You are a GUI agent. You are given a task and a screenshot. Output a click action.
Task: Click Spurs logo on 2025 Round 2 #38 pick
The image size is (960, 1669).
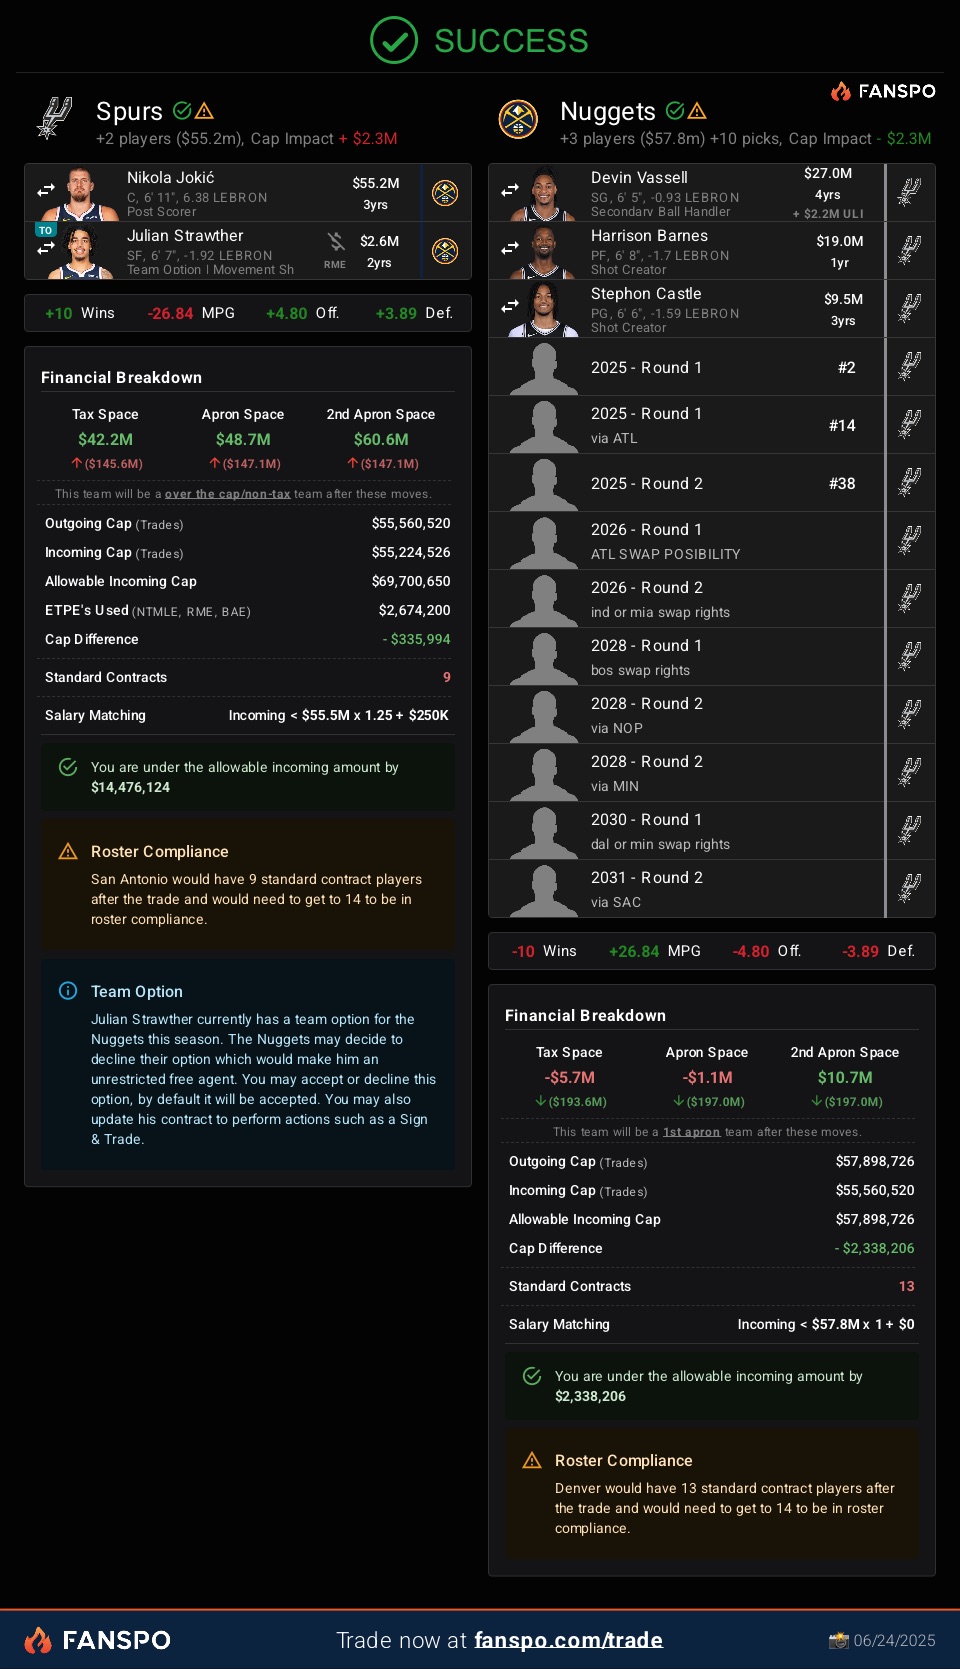(x=909, y=482)
